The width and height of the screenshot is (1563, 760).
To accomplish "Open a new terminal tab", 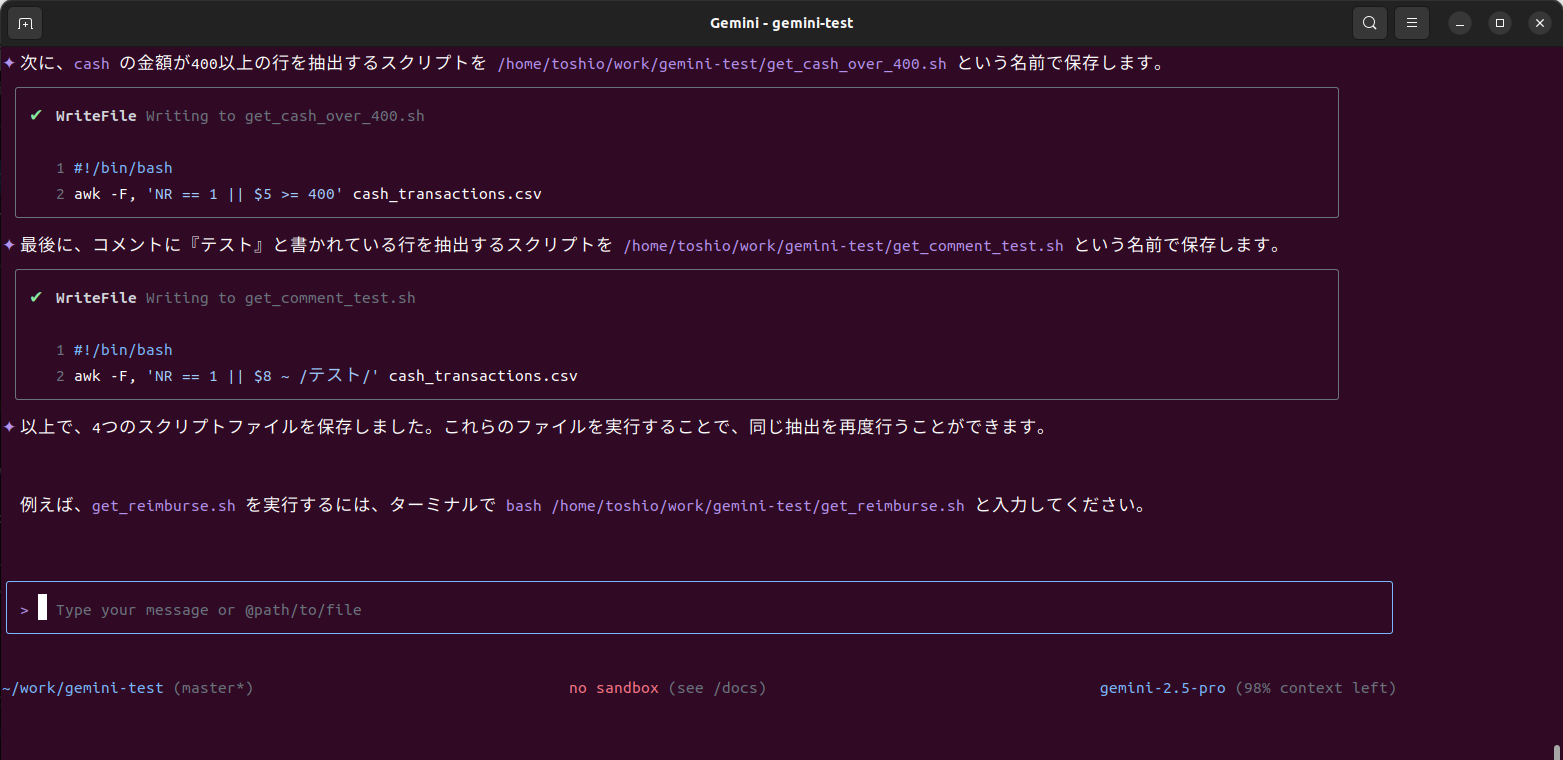I will tap(24, 22).
